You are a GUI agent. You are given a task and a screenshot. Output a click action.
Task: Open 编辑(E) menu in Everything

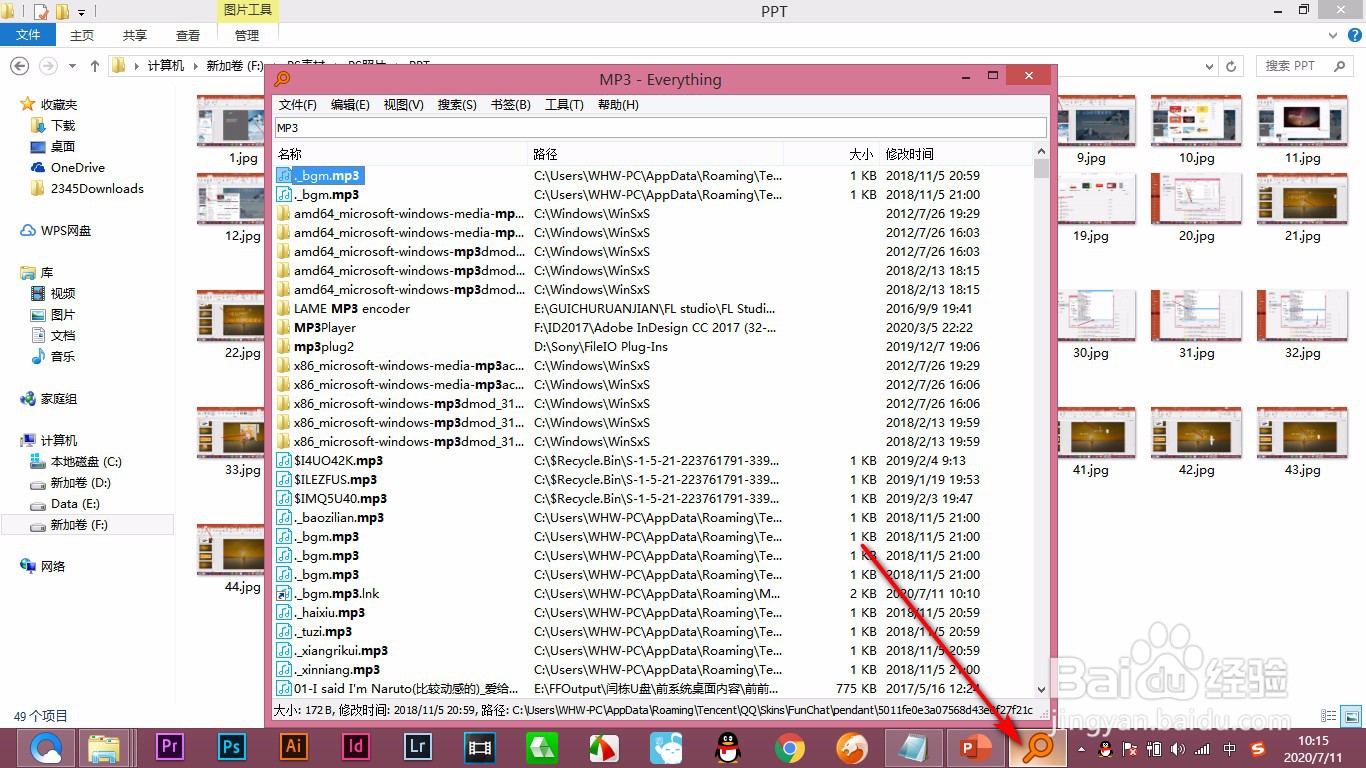point(350,105)
